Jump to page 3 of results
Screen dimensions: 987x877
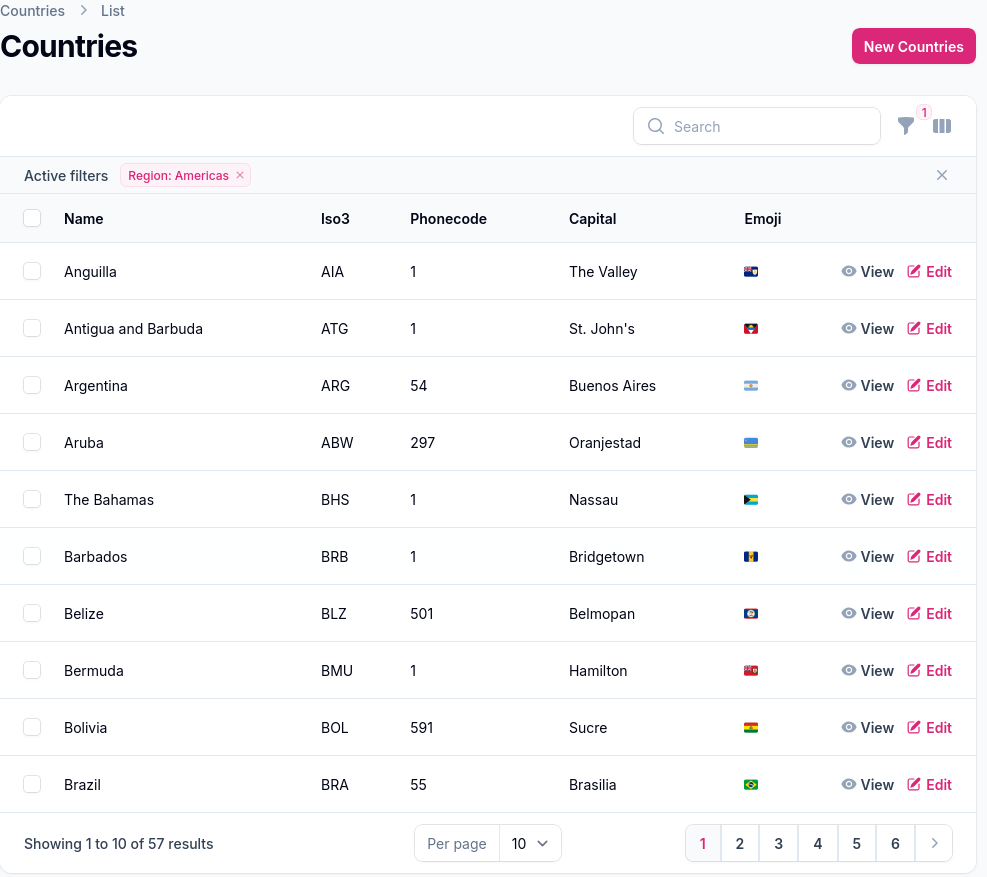[779, 843]
